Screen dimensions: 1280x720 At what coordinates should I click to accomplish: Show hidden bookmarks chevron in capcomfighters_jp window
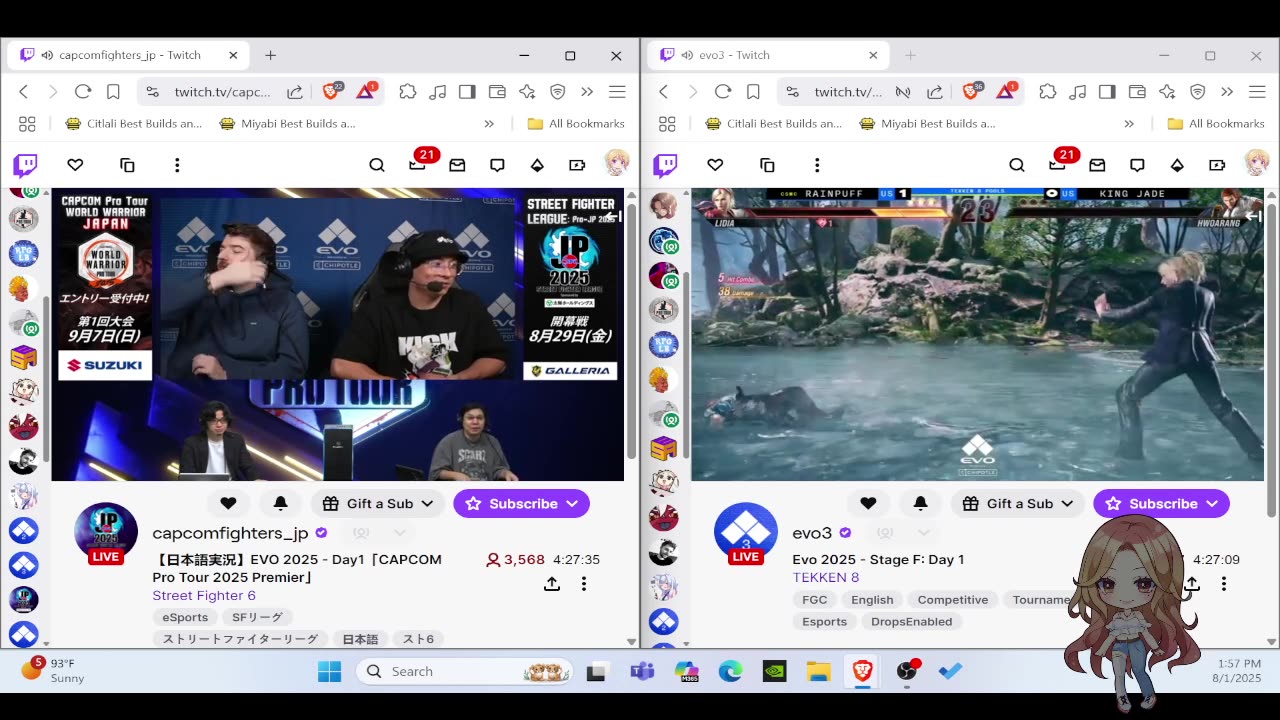[x=489, y=124]
